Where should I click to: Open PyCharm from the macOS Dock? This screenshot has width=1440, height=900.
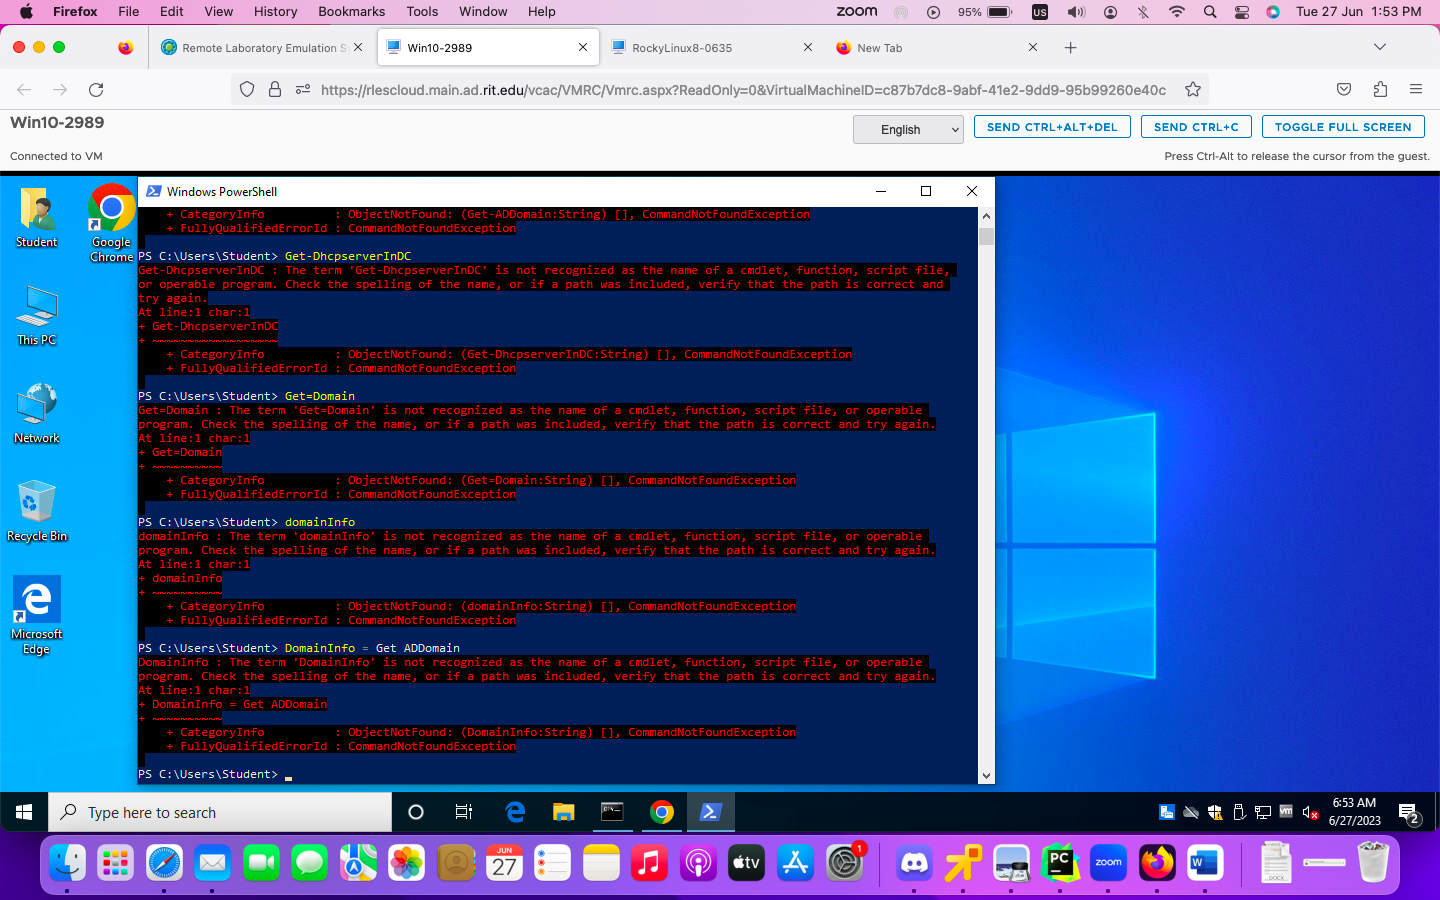pyautogui.click(x=1060, y=862)
